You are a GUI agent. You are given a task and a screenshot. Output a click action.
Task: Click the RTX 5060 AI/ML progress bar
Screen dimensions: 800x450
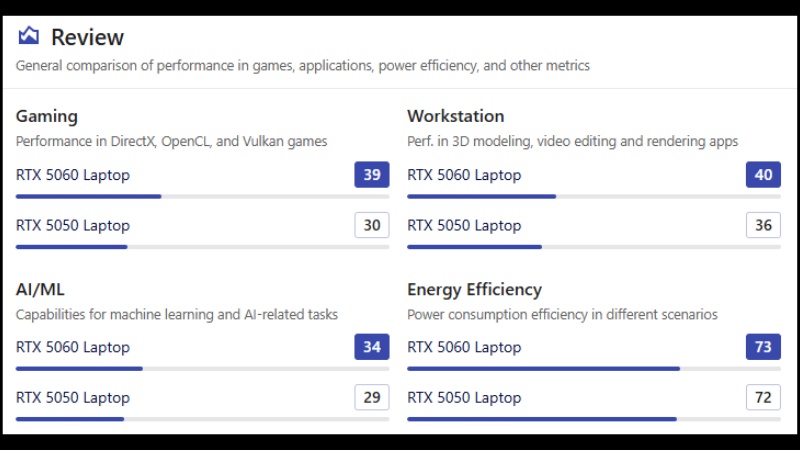pyautogui.click(x=203, y=369)
